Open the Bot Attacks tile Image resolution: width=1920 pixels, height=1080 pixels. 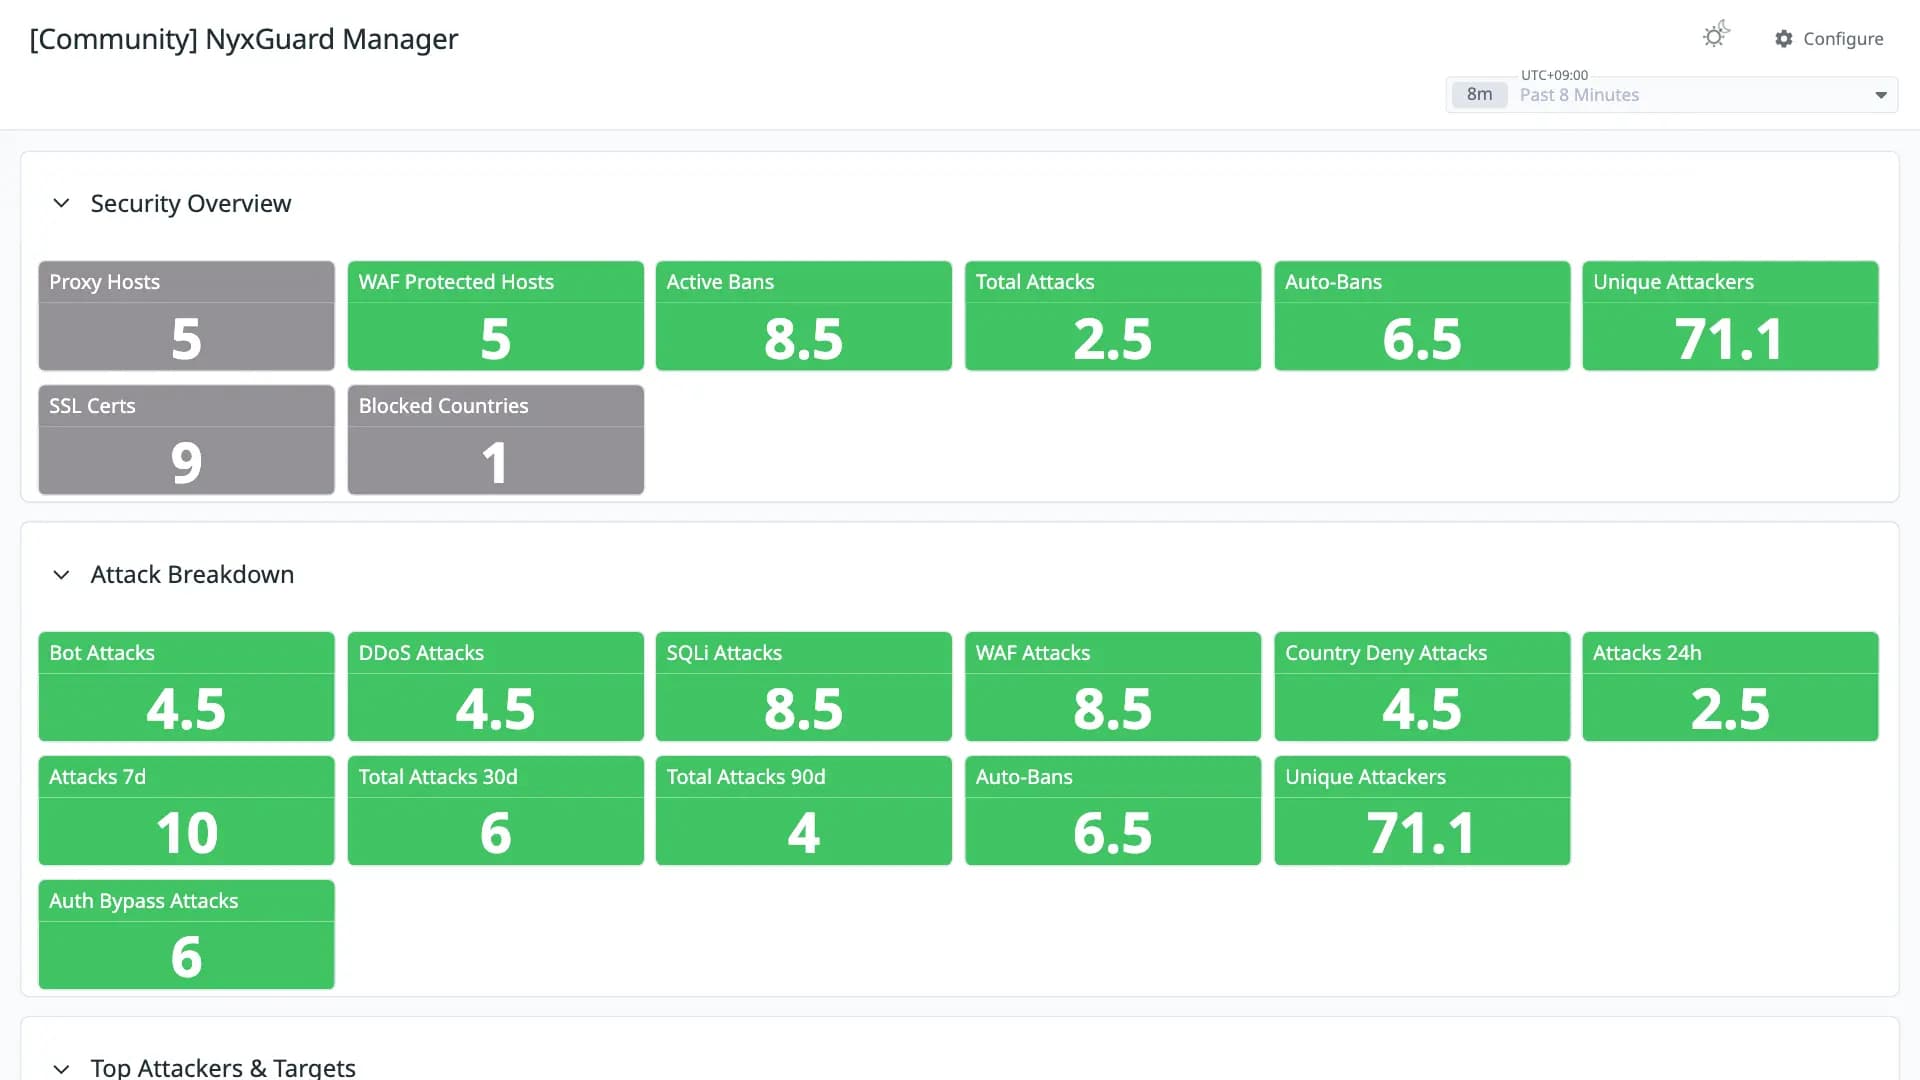(x=186, y=687)
